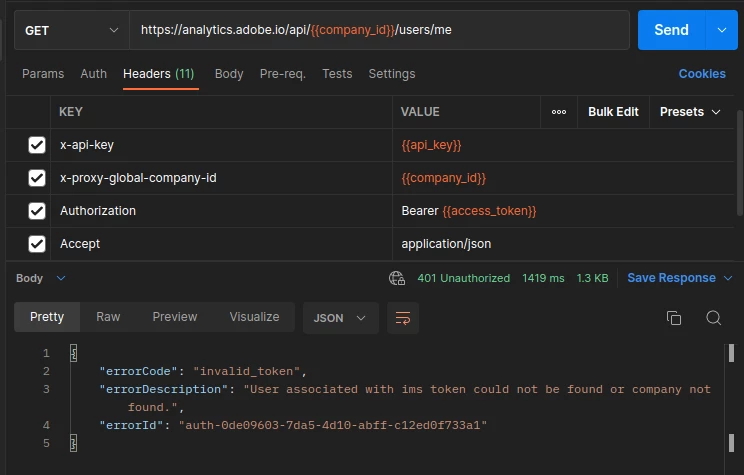This screenshot has height=475, width=744.
Task: Click the VALUE column header
Action: [420, 112]
